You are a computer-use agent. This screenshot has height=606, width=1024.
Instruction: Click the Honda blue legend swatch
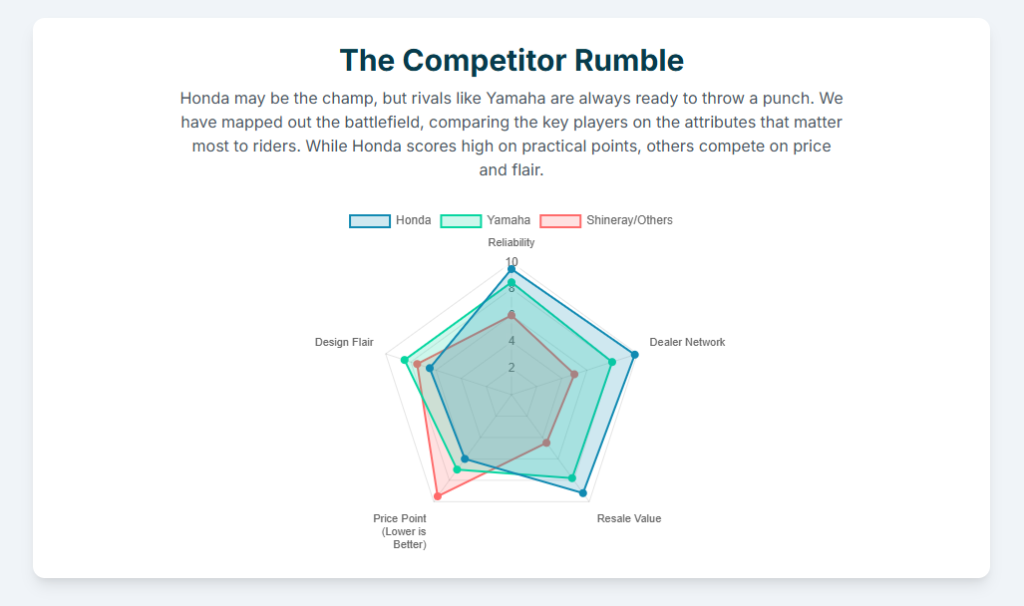[x=369, y=220]
